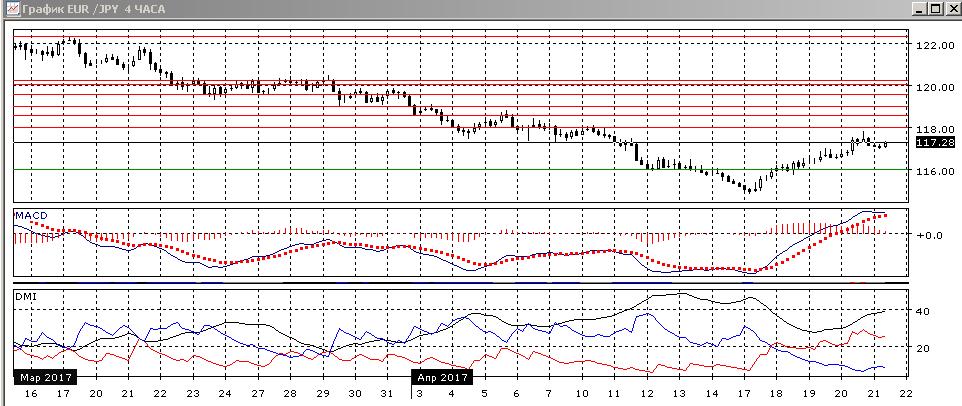Click date label 3 on time axis

coord(420,393)
